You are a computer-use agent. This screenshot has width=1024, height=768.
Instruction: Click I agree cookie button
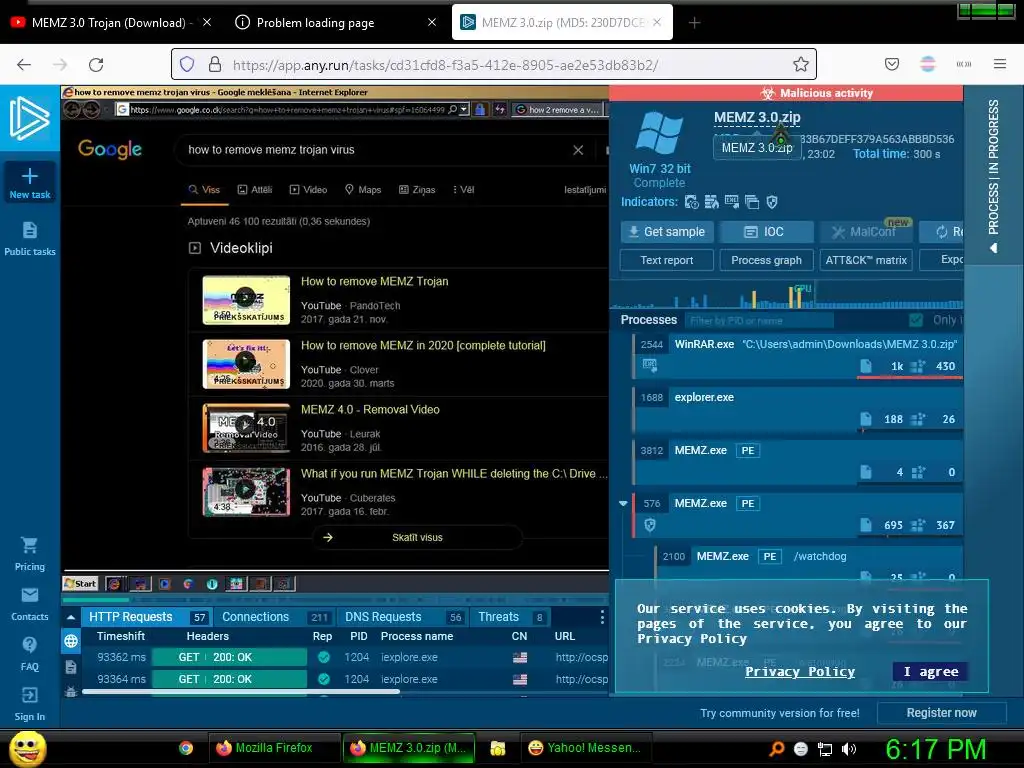click(931, 671)
